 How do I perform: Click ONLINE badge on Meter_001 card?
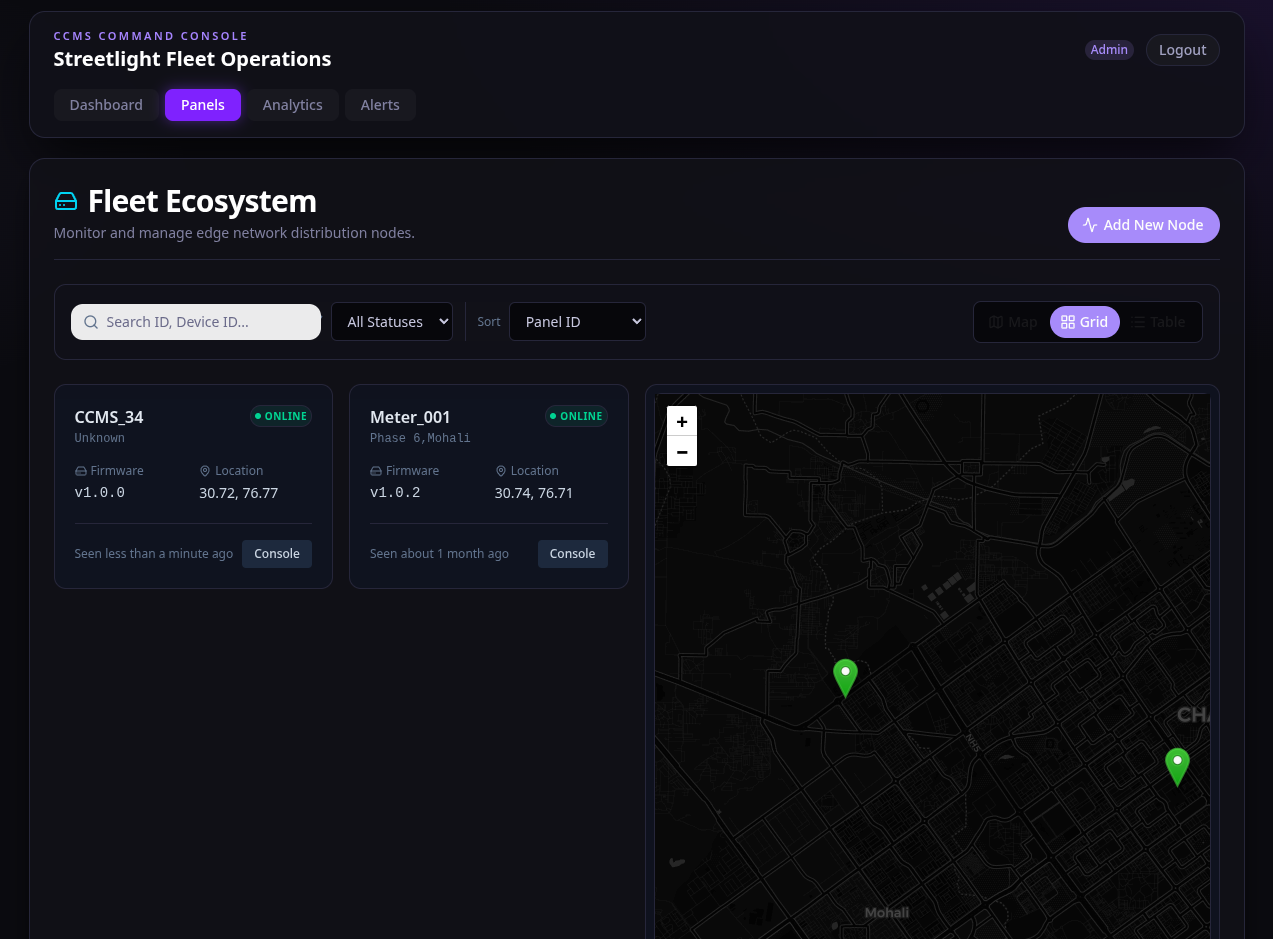pyautogui.click(x=576, y=416)
